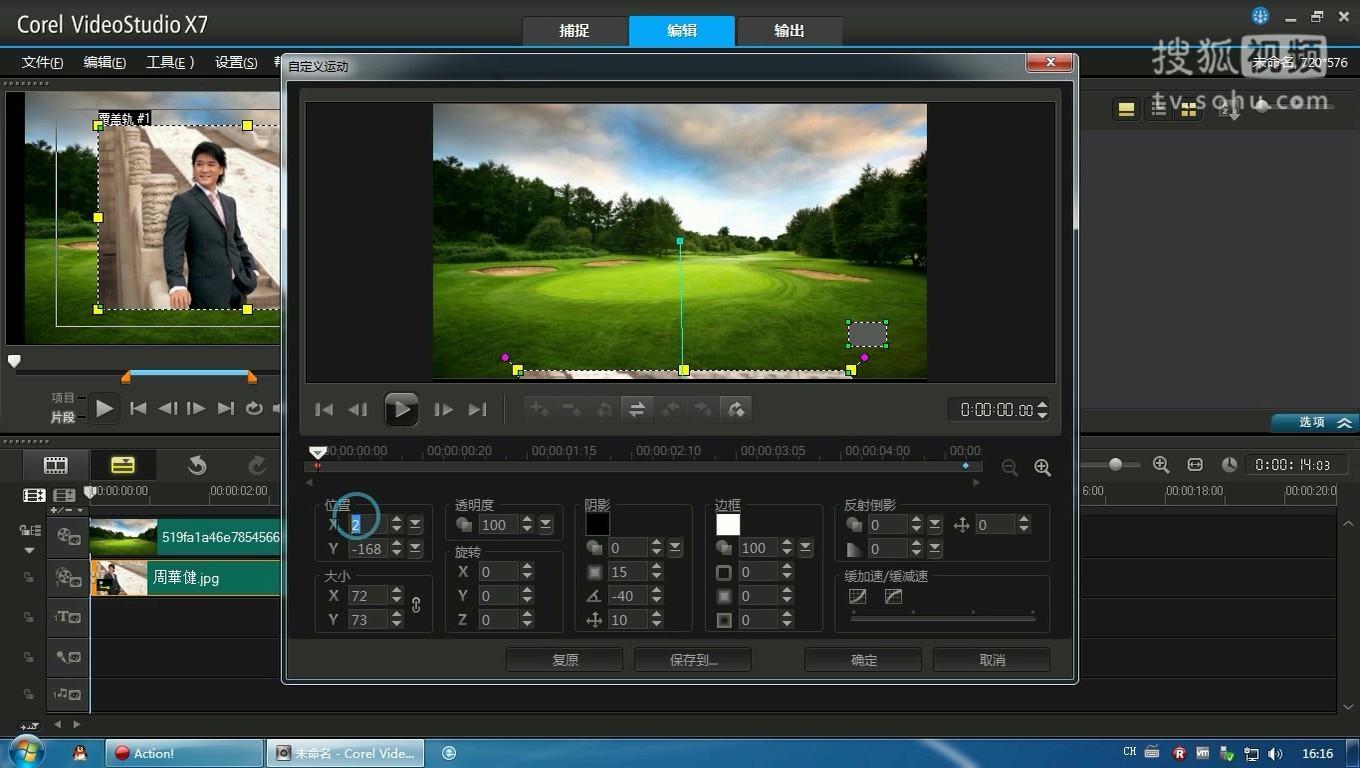The image size is (1360, 768).
Task: Adjust the ease in/ease out slider
Action: (x=943, y=617)
